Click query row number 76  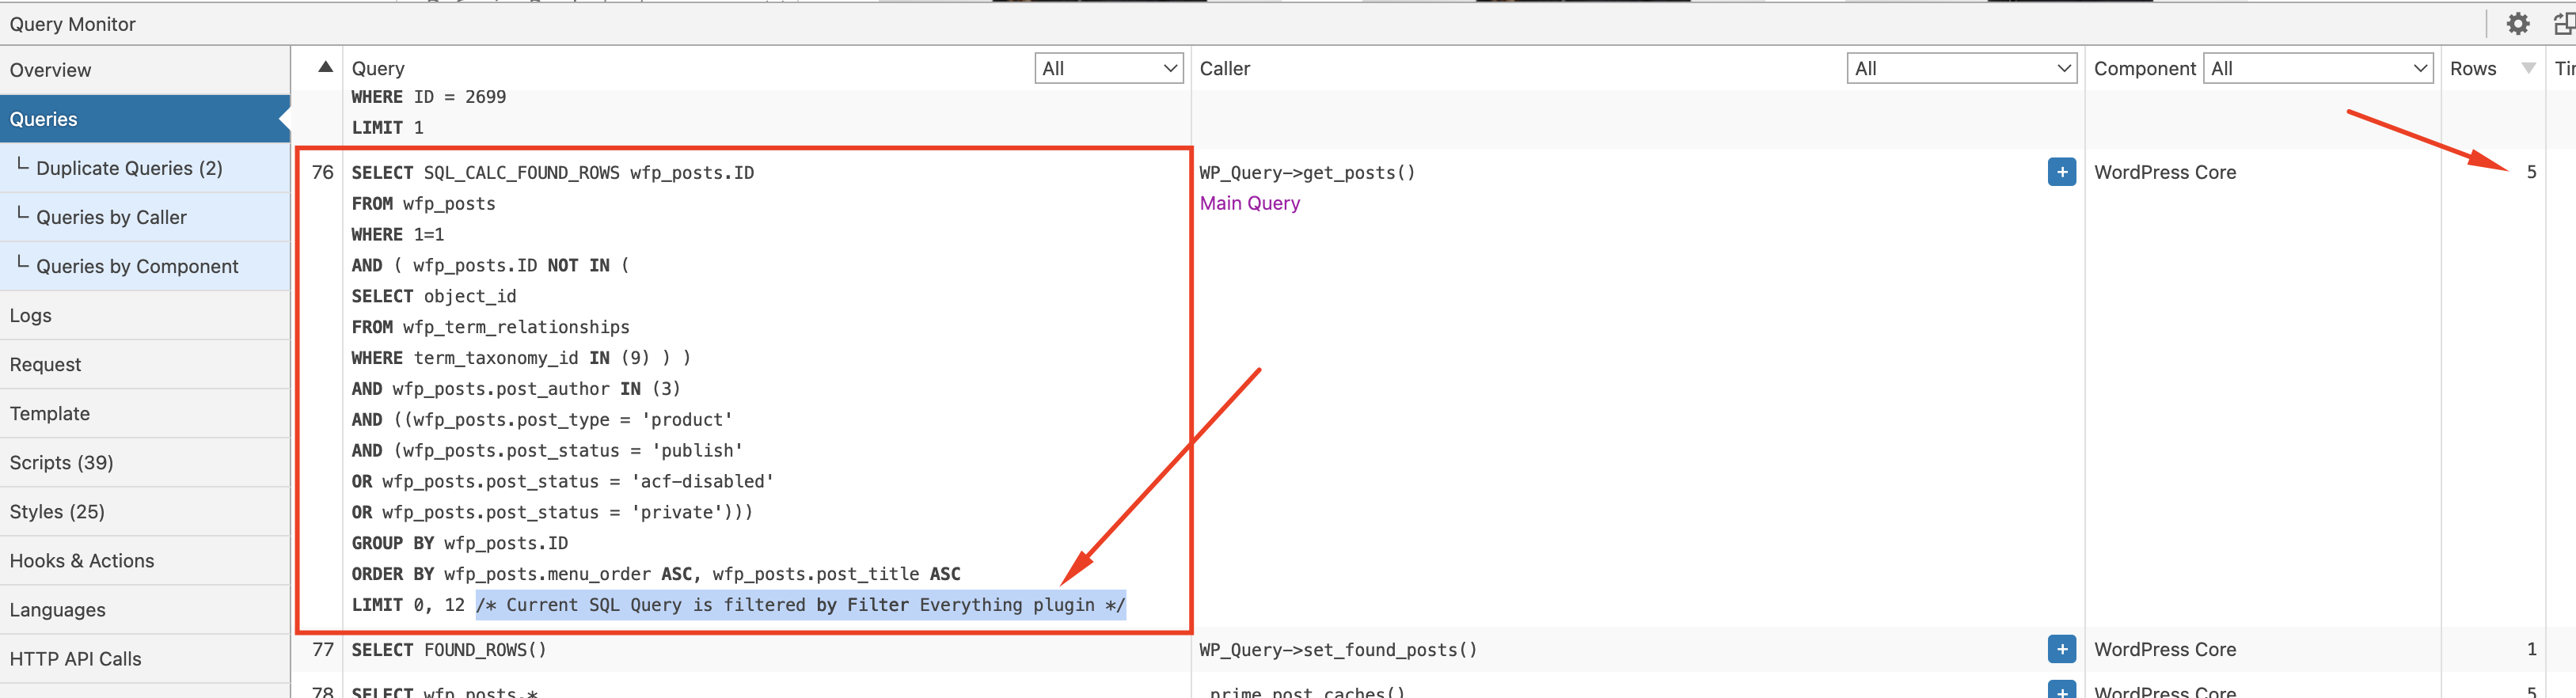[322, 172]
